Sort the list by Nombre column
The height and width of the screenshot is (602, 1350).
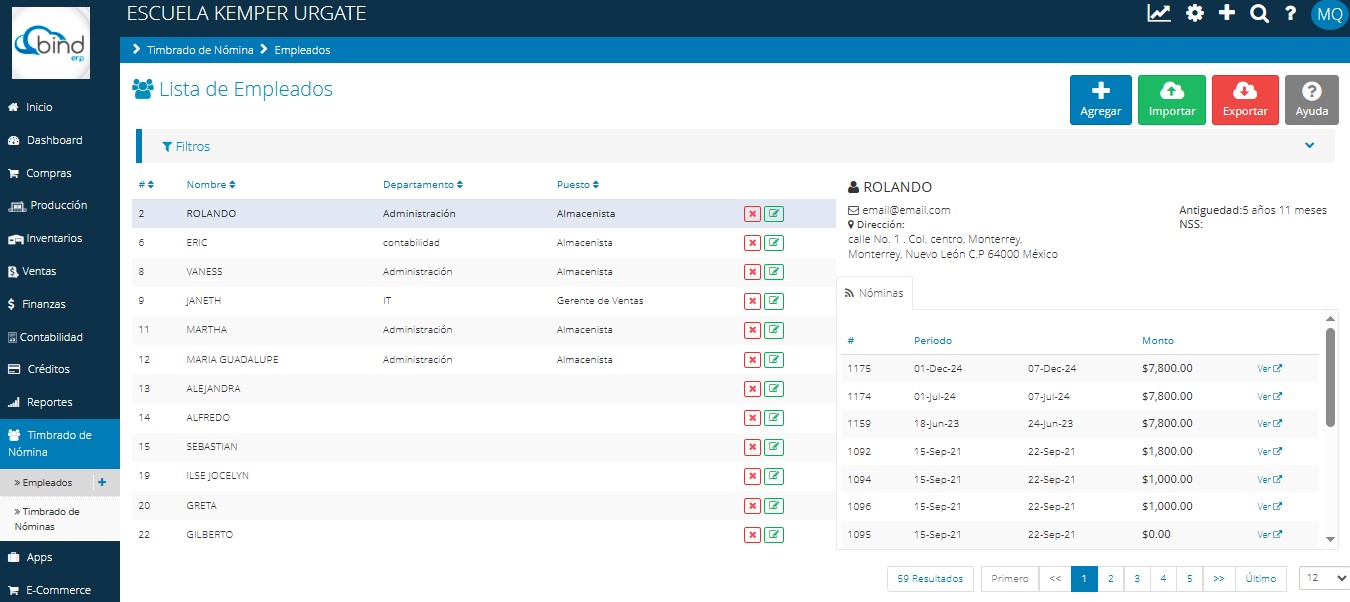point(210,185)
